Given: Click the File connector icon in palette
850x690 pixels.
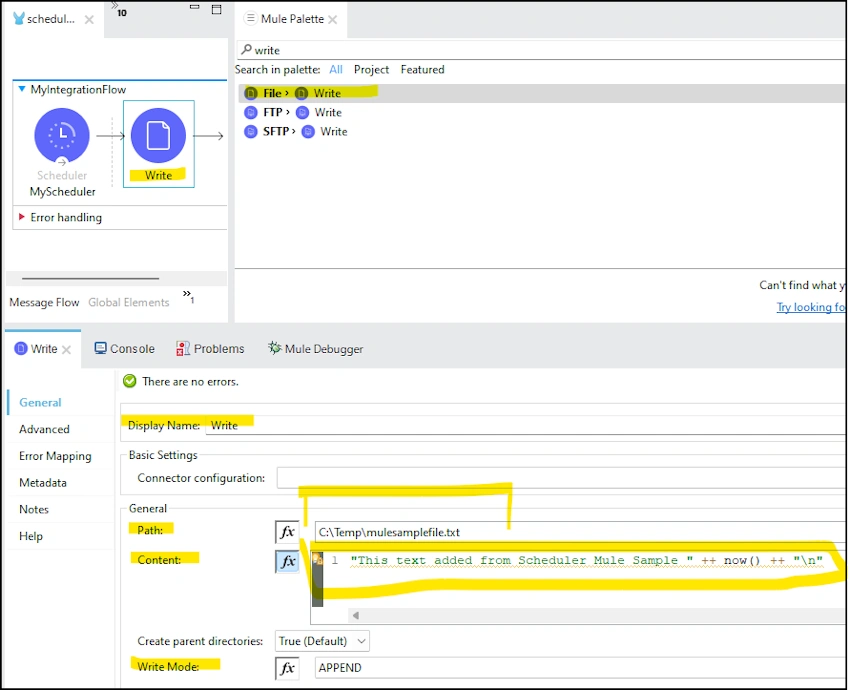Looking at the screenshot, I should (250, 93).
